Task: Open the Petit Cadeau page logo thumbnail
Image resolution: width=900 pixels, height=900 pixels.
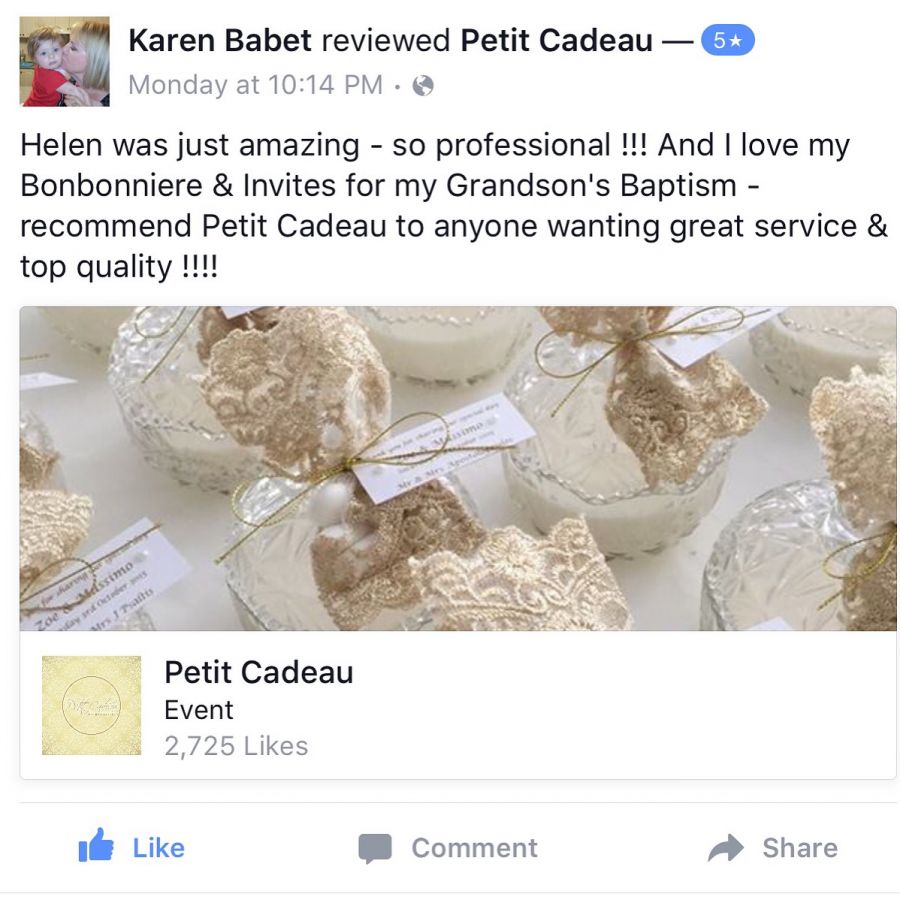Action: [x=91, y=705]
